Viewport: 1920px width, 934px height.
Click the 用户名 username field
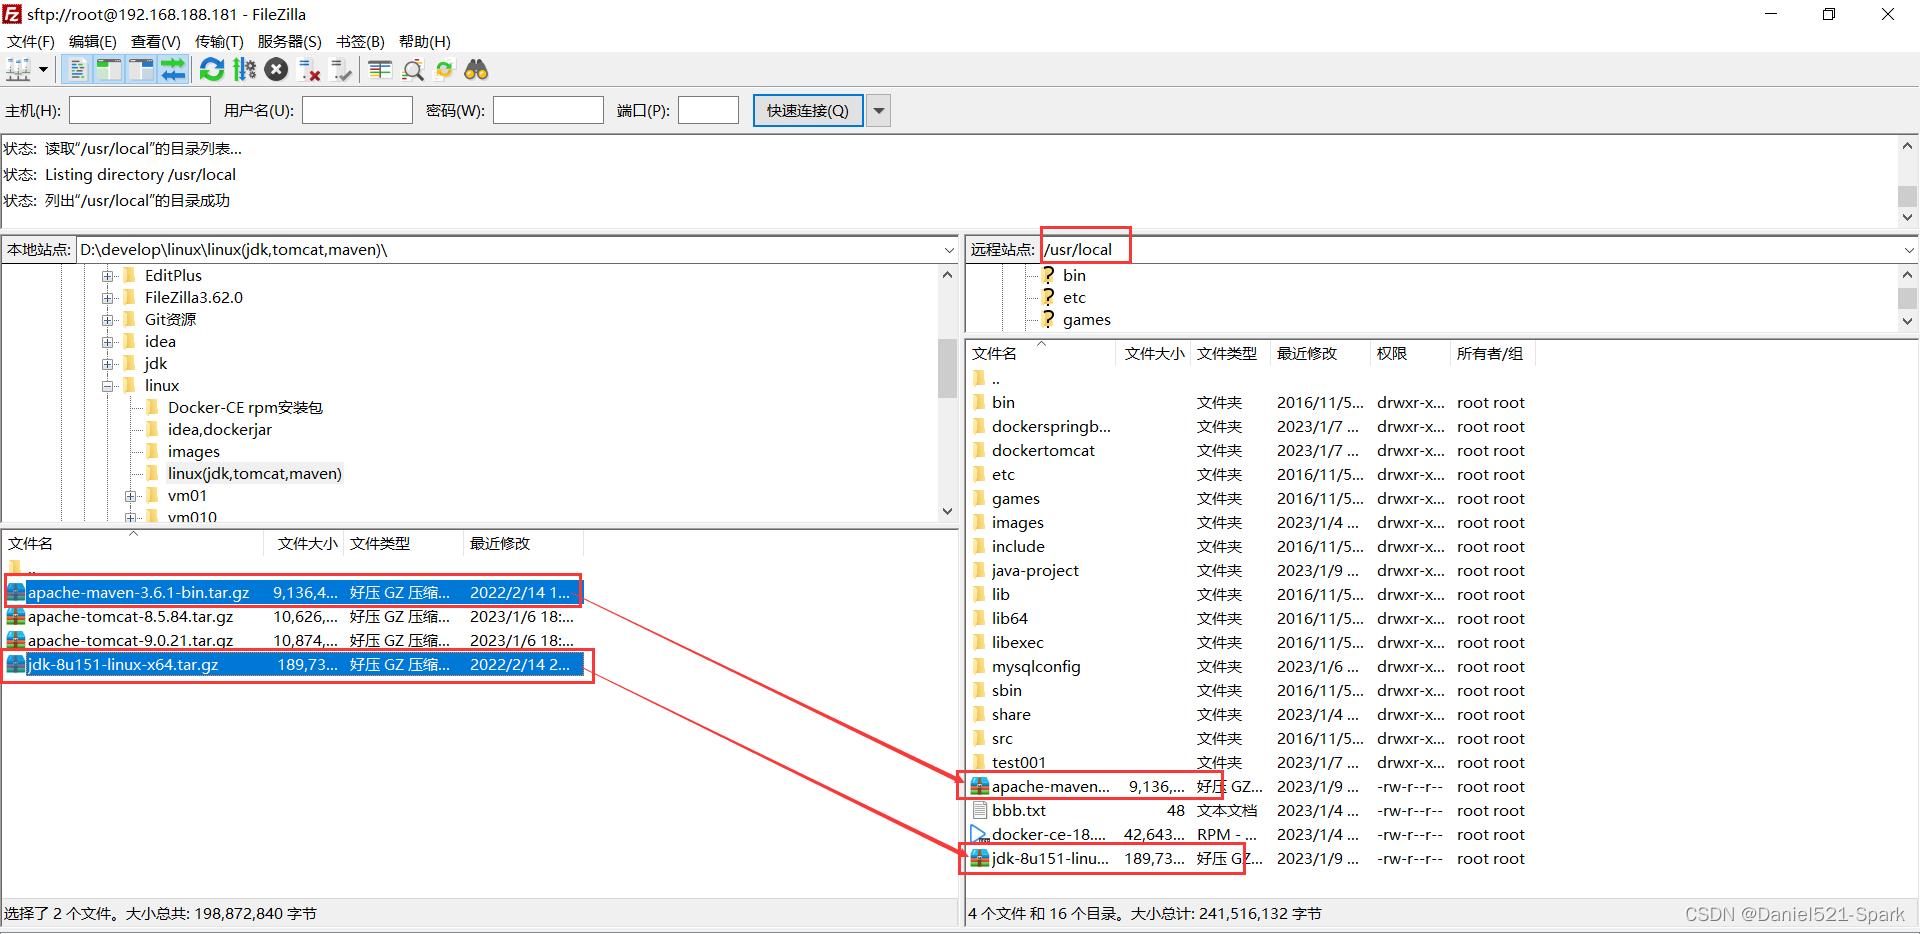click(x=358, y=110)
